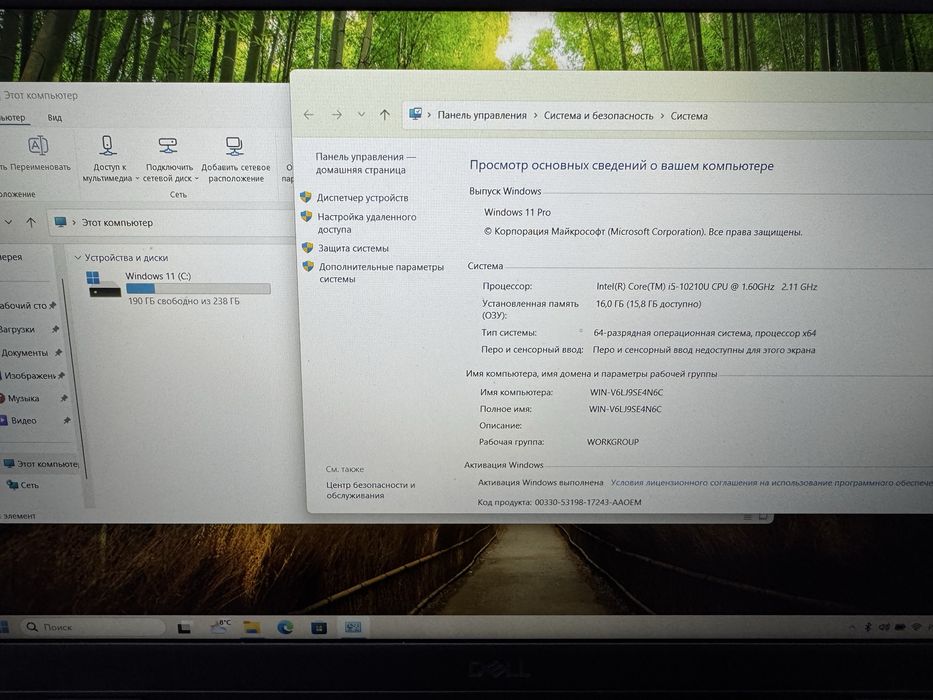Select the Система и безопасность breadcrumb
The width and height of the screenshot is (933, 700).
point(599,115)
